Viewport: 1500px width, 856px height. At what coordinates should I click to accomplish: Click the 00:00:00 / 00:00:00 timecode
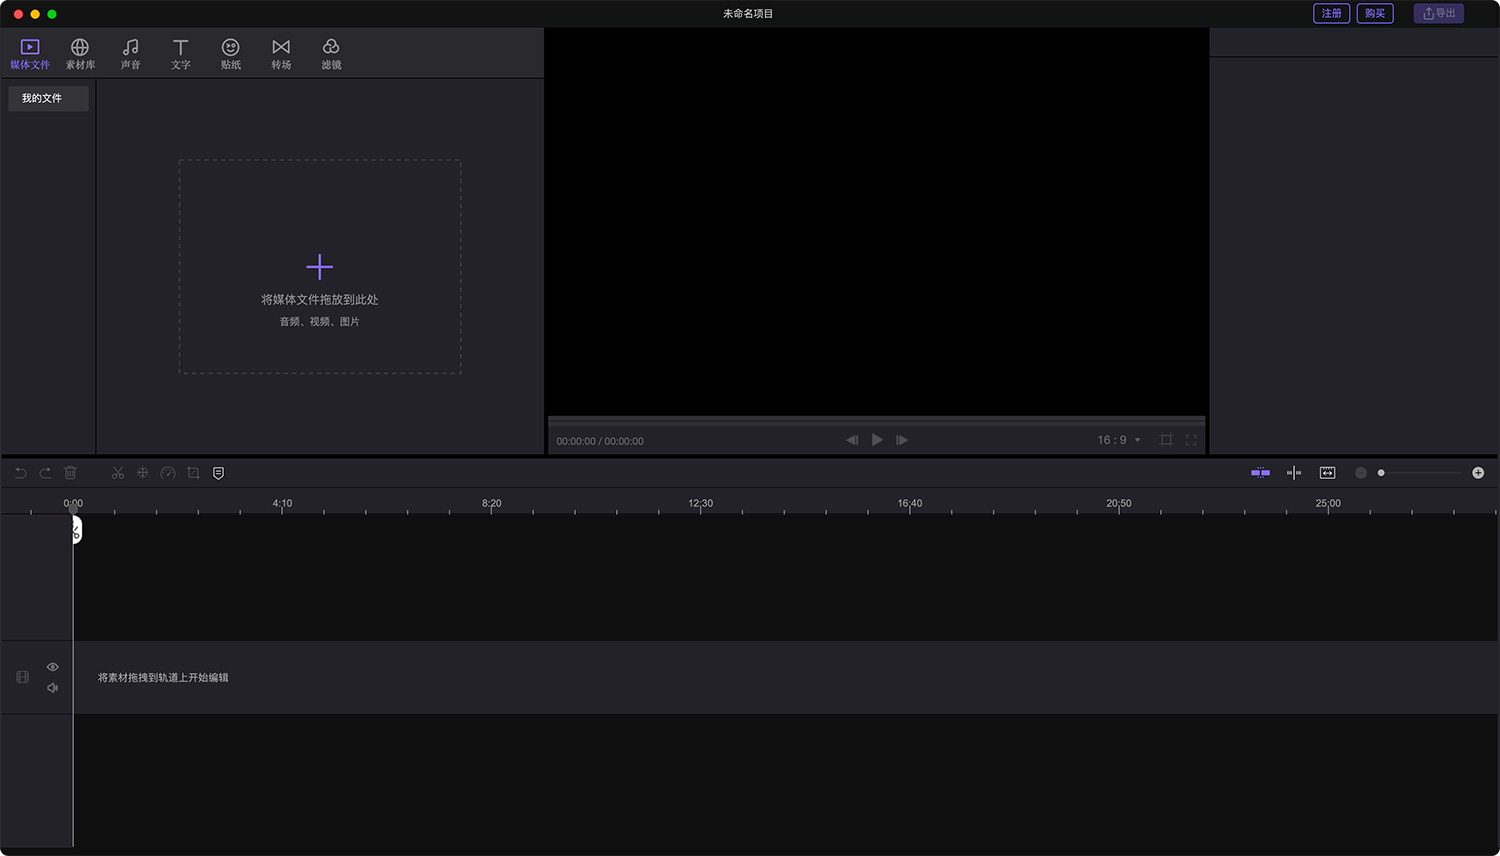click(x=600, y=441)
